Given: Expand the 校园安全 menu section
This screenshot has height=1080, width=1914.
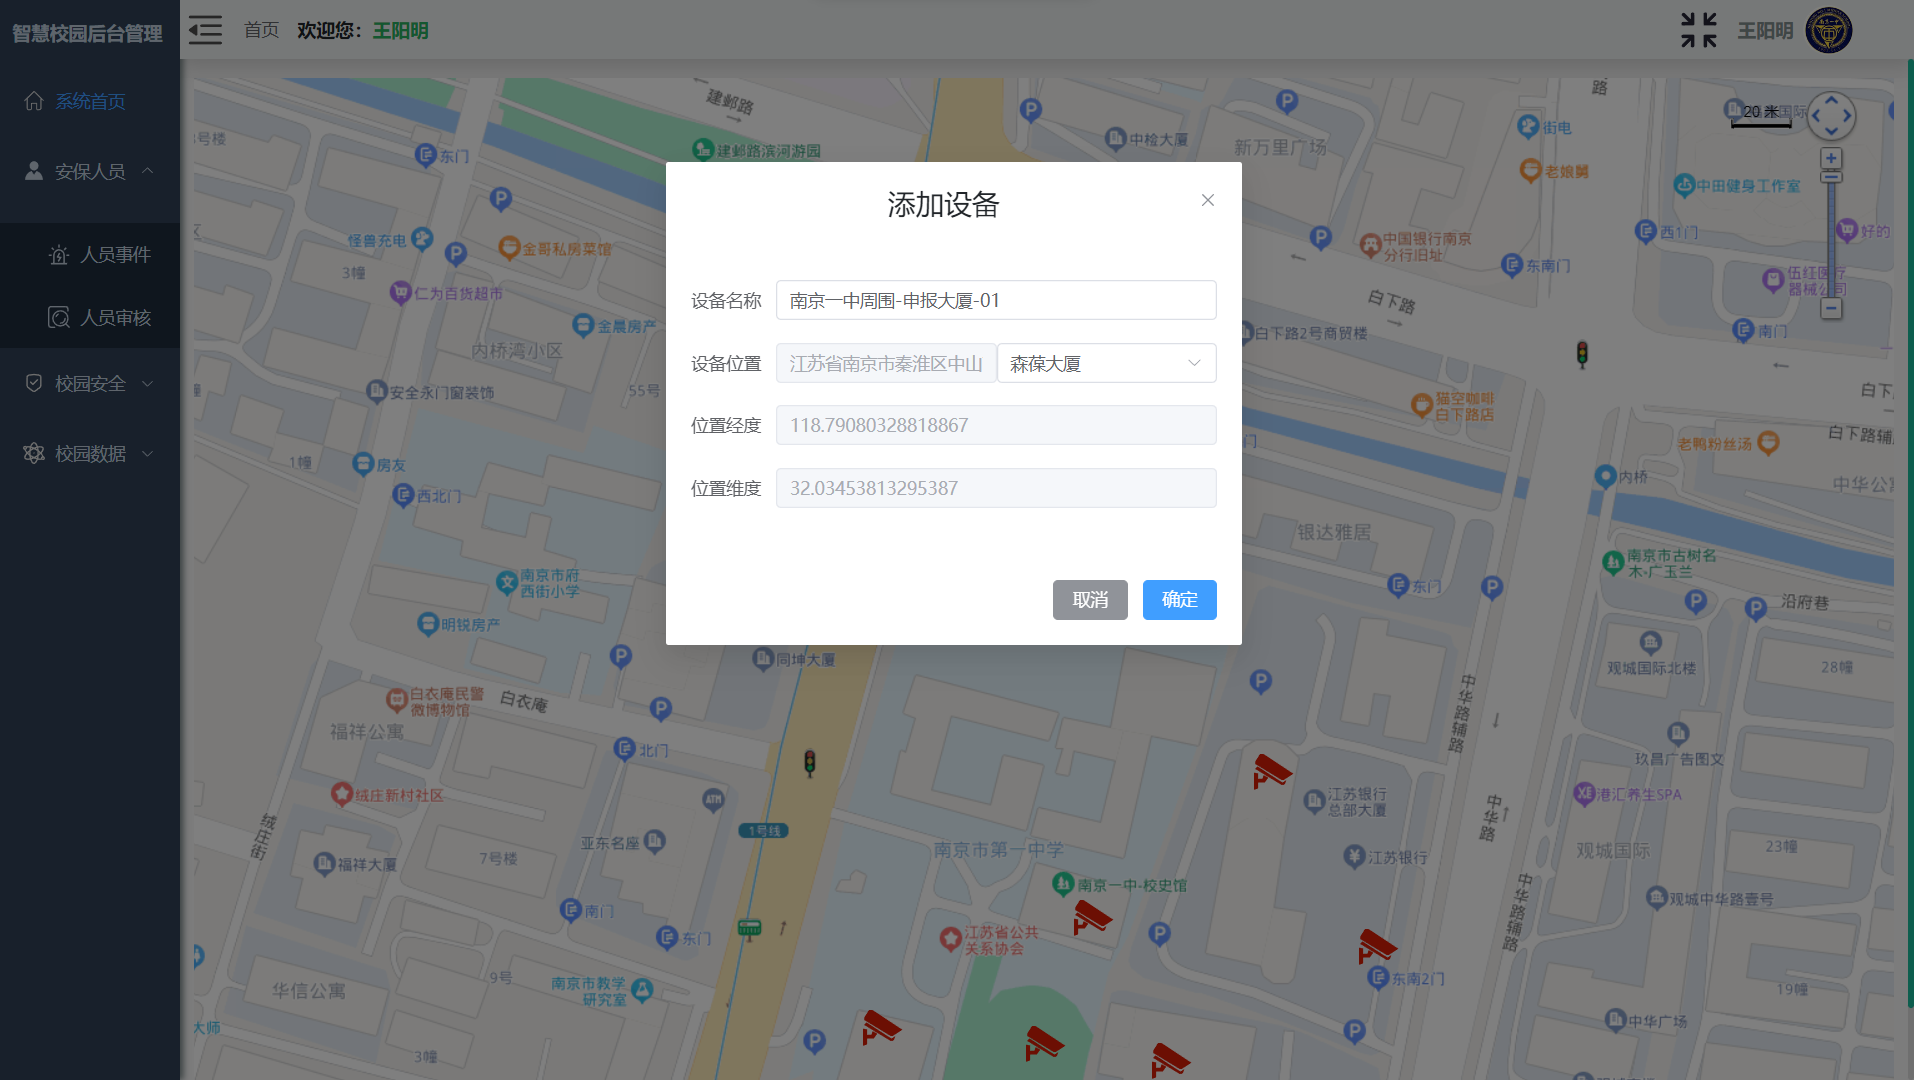Looking at the screenshot, I should (x=90, y=383).
